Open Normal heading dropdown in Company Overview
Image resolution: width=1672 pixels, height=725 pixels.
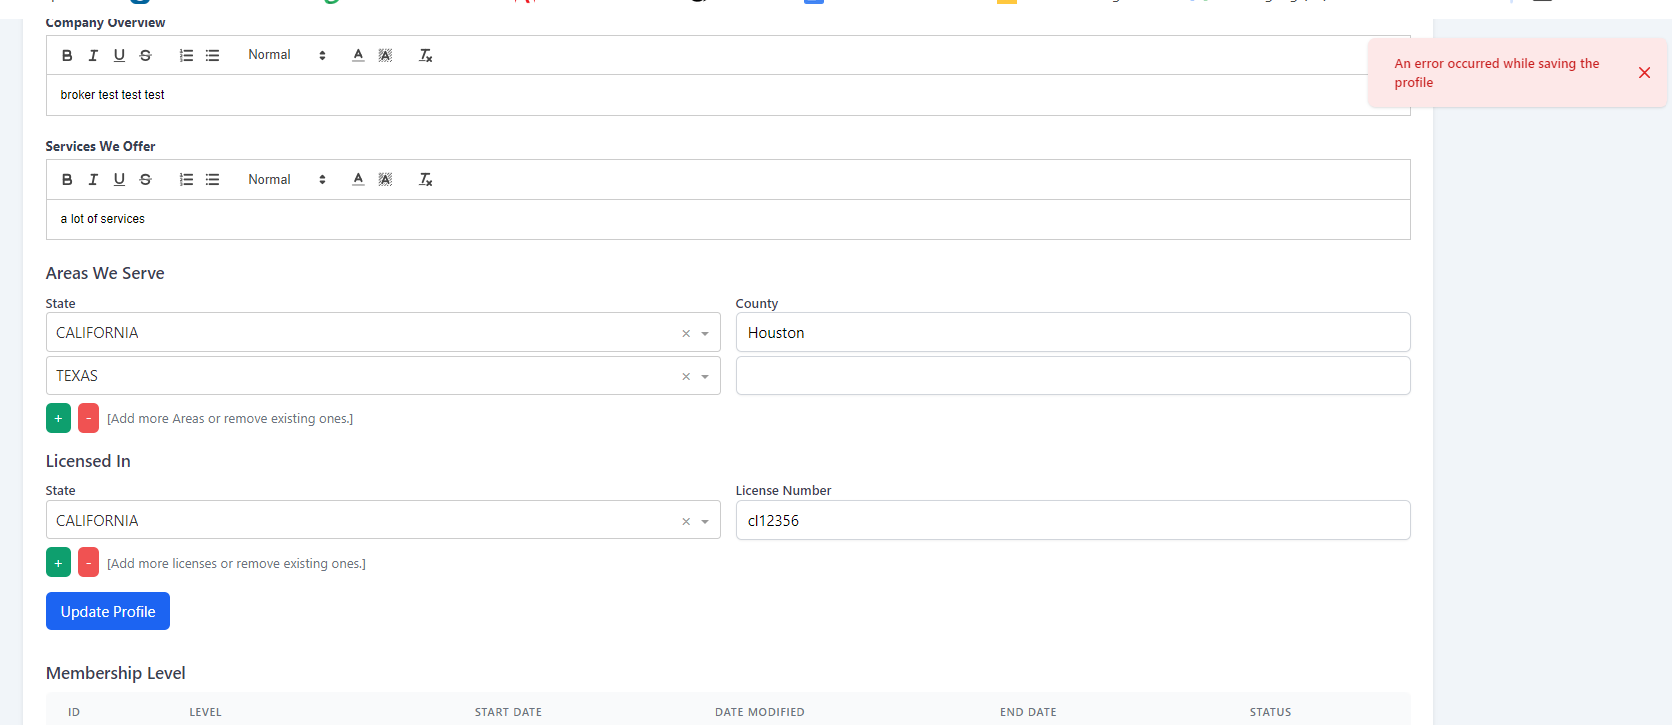[x=287, y=56]
